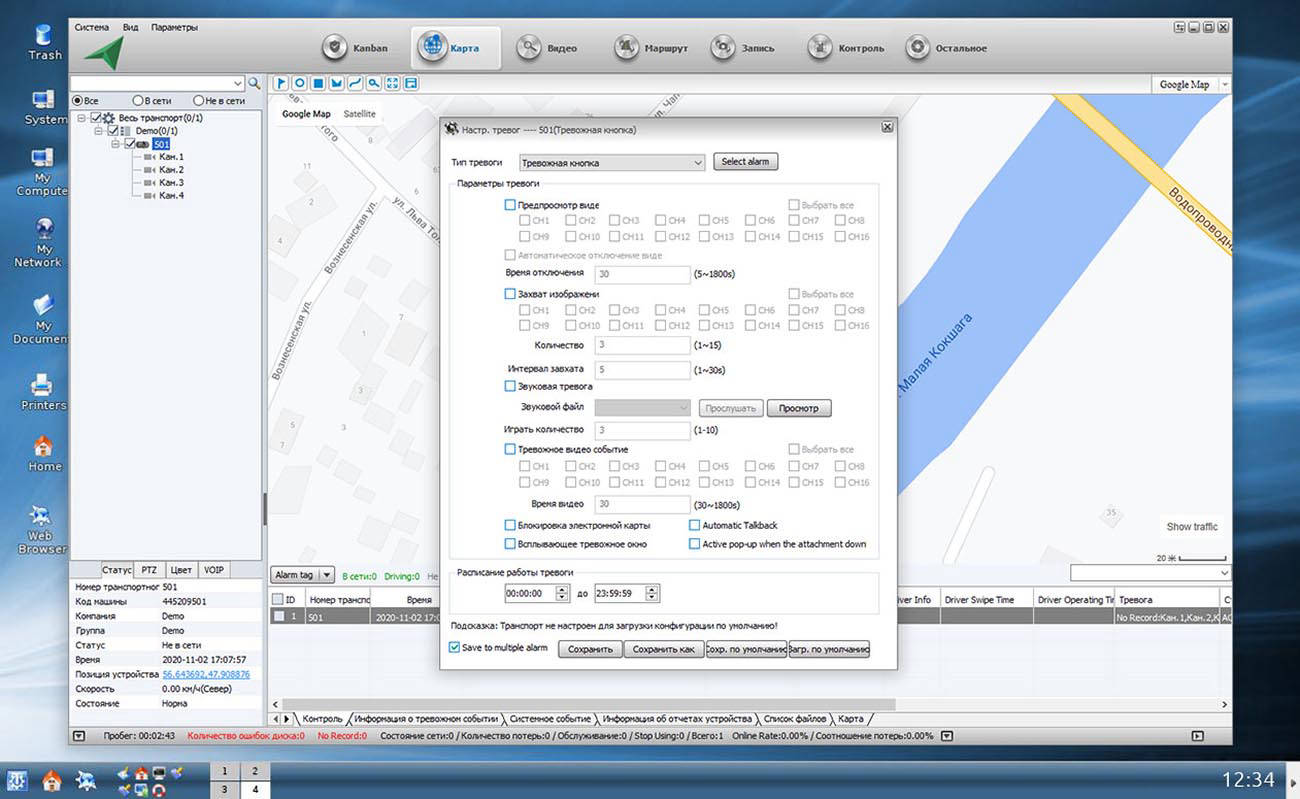The width and height of the screenshot is (1300, 799).
Task: Click the Время отключения input field
Action: (x=641, y=274)
